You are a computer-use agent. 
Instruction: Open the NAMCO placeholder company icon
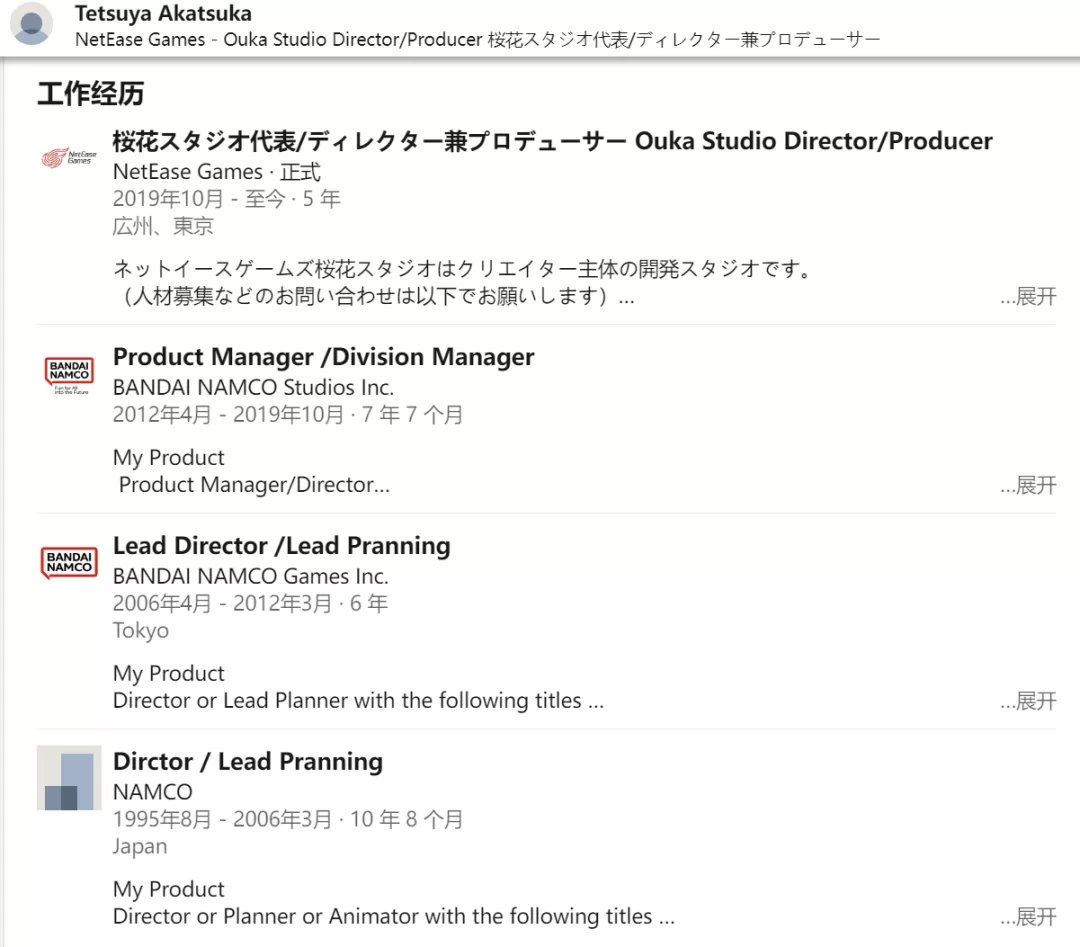[x=69, y=778]
